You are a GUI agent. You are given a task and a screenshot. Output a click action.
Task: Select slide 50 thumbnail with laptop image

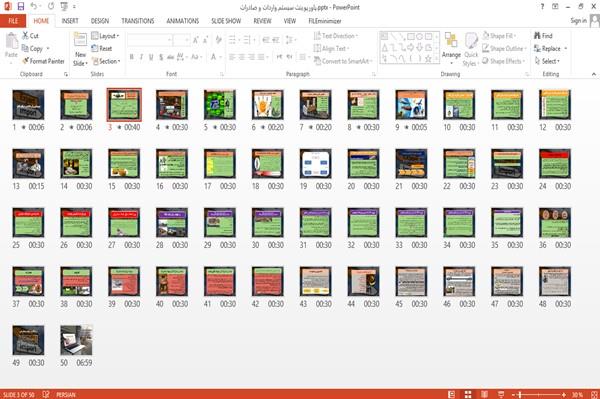[76, 340]
